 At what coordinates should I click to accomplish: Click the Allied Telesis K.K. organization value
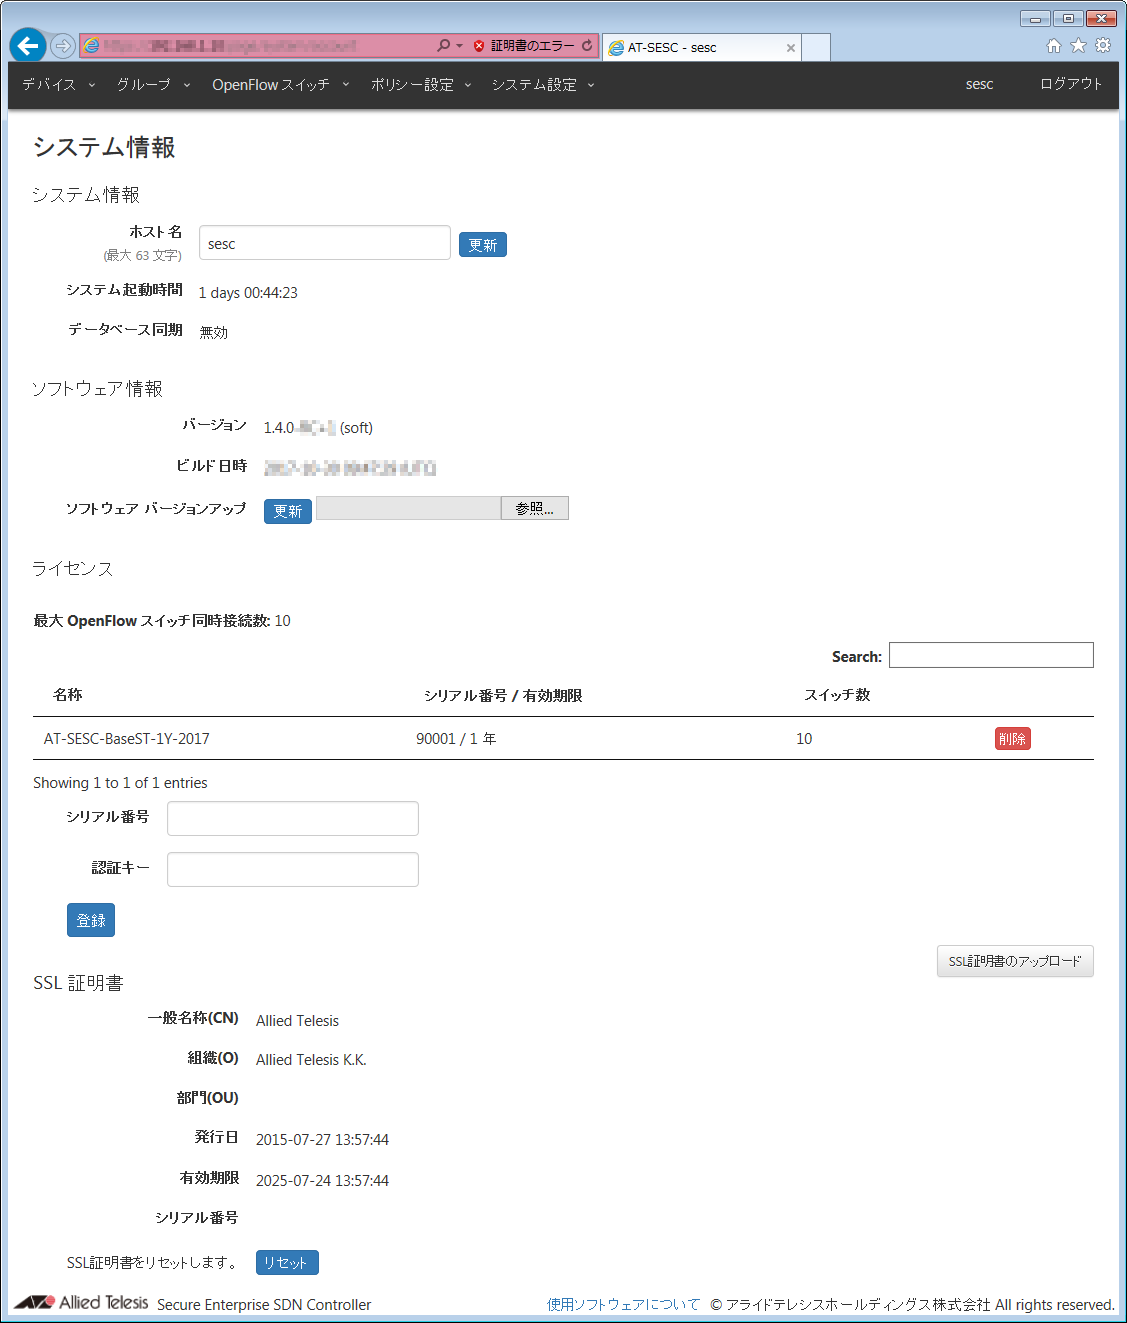click(x=311, y=1060)
